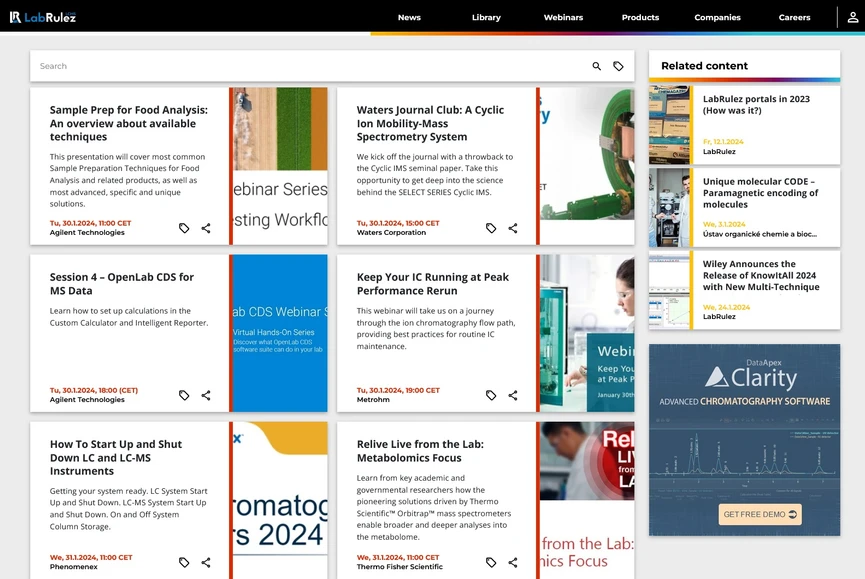Viewport: 865px width, 579px height.
Task: Click the search magnifier icon
Action: pos(596,66)
